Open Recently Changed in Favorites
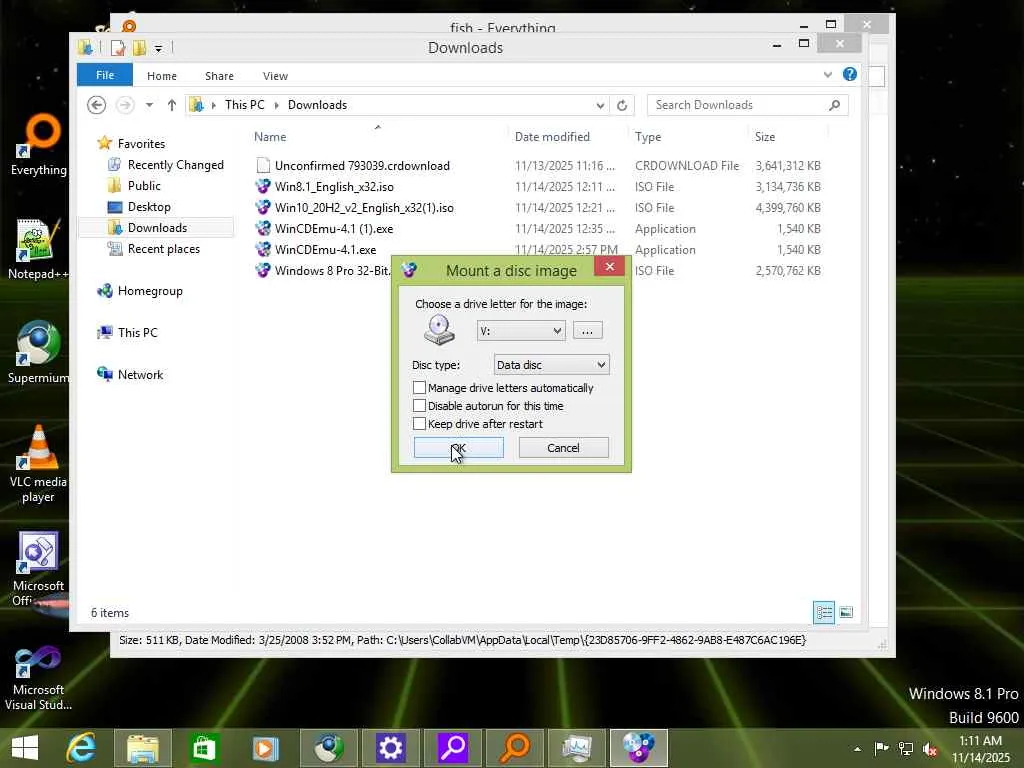 tap(175, 165)
